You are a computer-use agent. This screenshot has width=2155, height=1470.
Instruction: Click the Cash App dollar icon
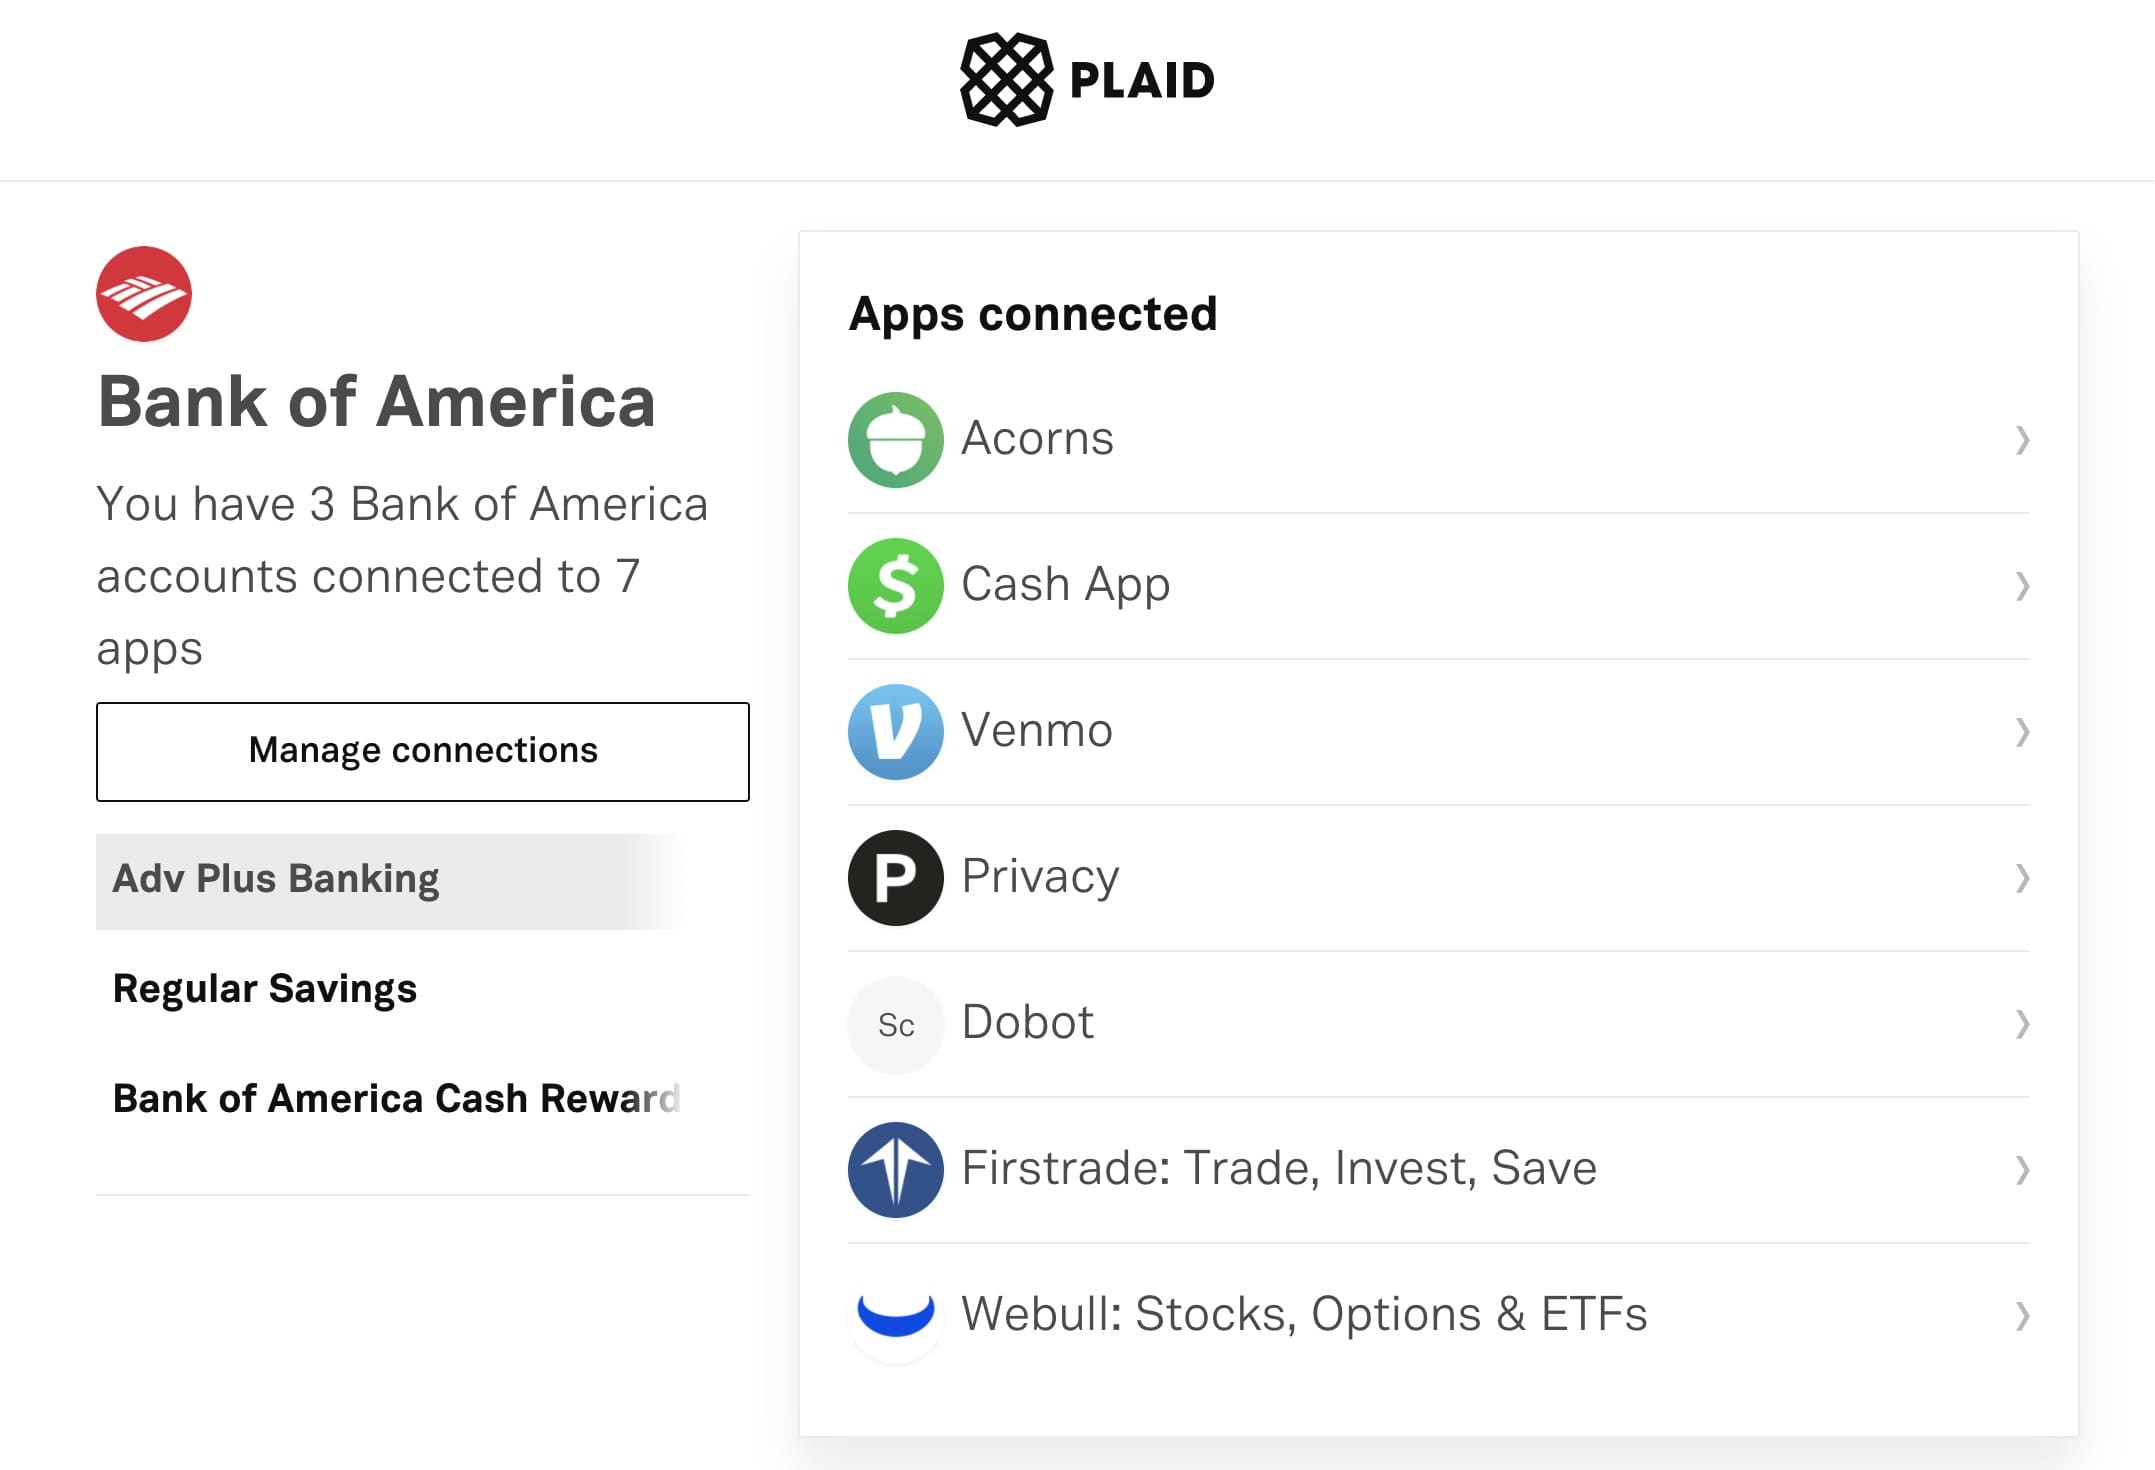(895, 586)
